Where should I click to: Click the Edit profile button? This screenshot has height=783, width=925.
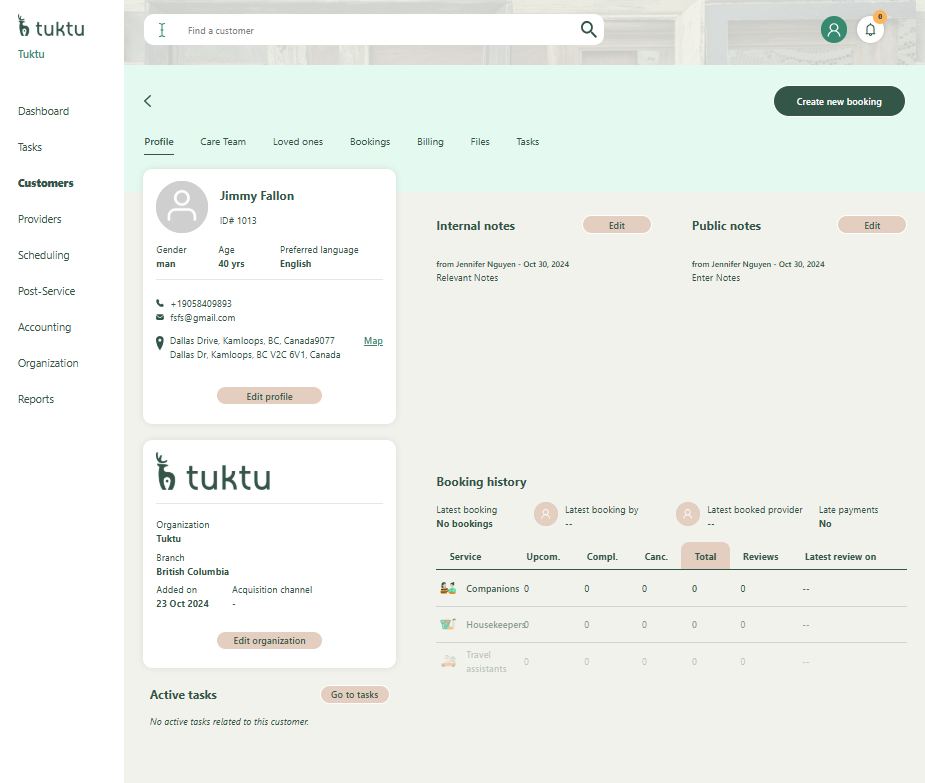(x=269, y=396)
